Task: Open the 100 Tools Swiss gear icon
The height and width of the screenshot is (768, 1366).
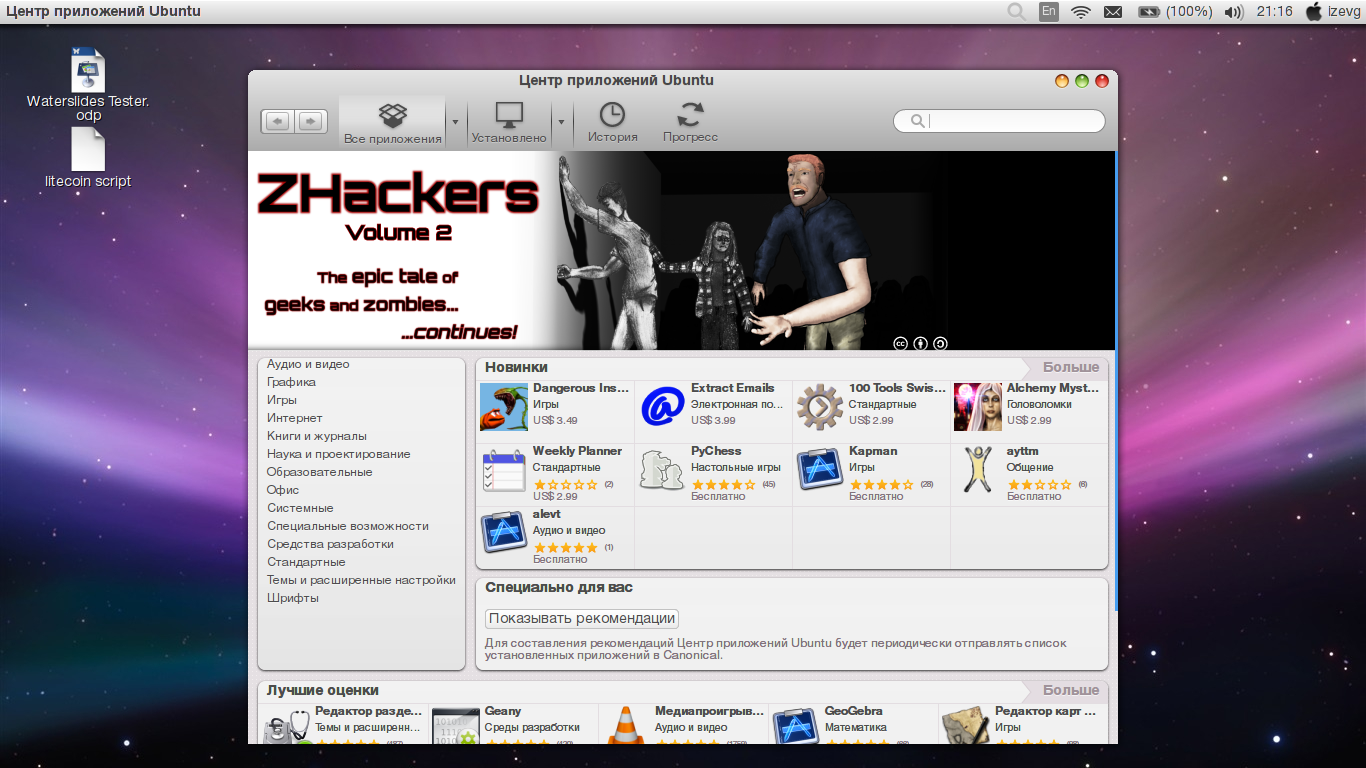Action: (820, 407)
